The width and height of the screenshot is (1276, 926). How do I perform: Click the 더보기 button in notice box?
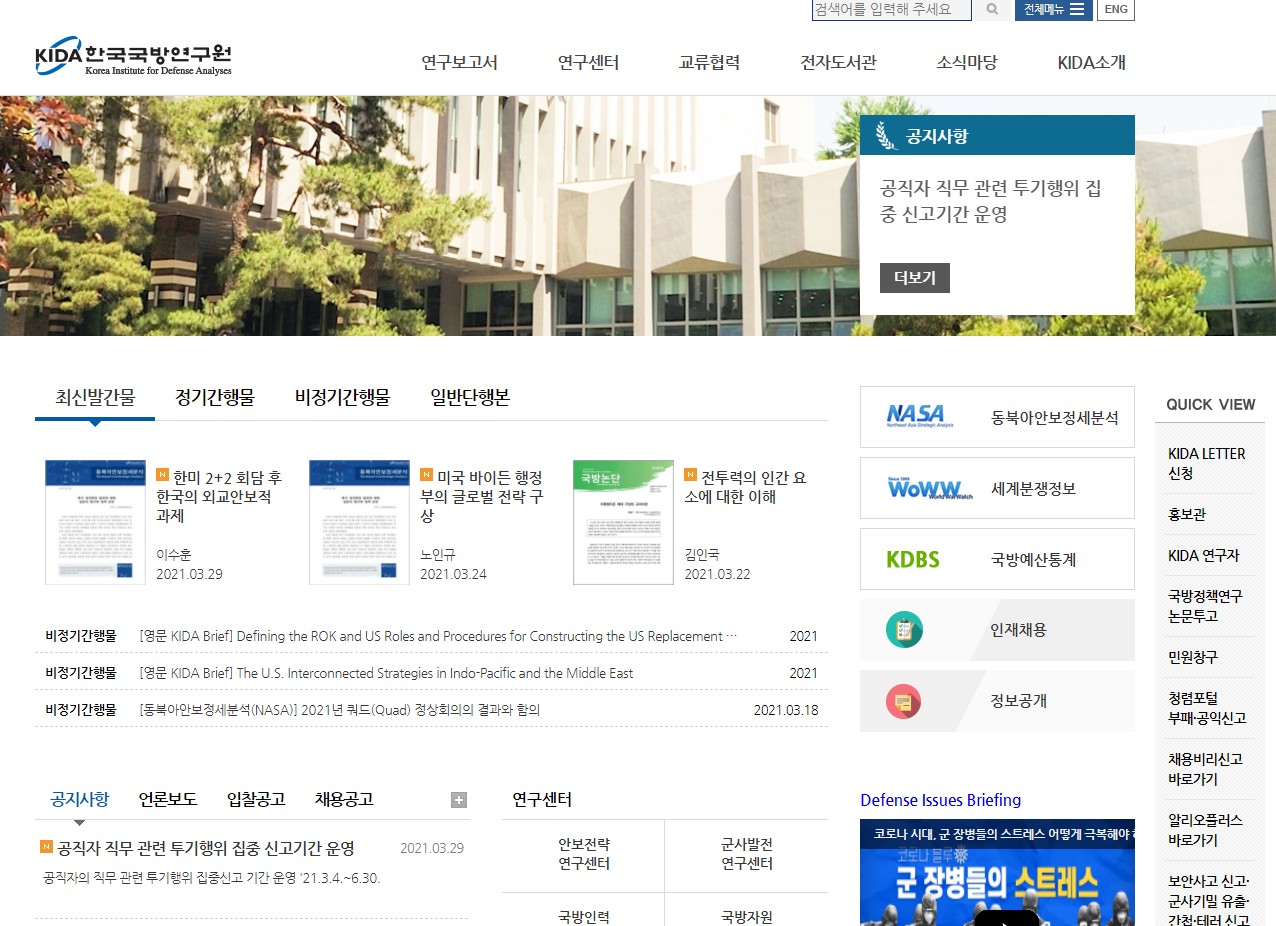pyautogui.click(x=915, y=278)
